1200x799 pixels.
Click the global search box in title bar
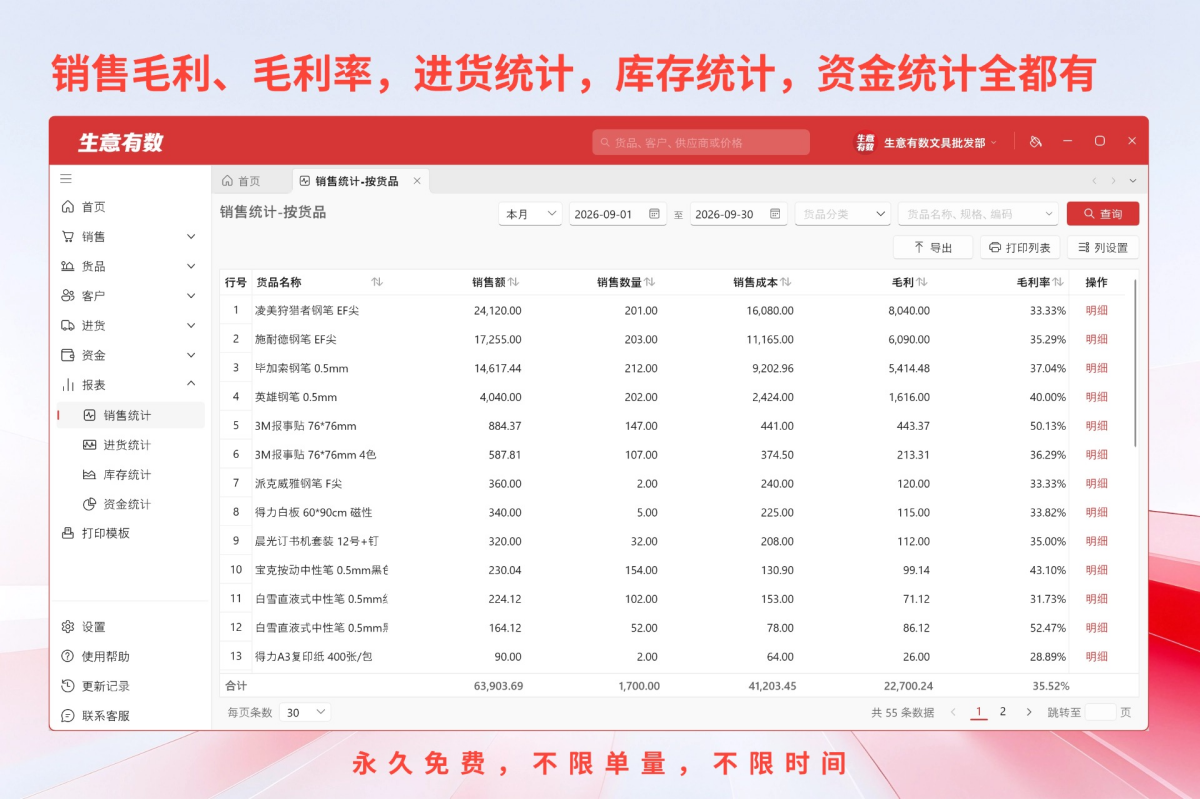(x=701, y=142)
